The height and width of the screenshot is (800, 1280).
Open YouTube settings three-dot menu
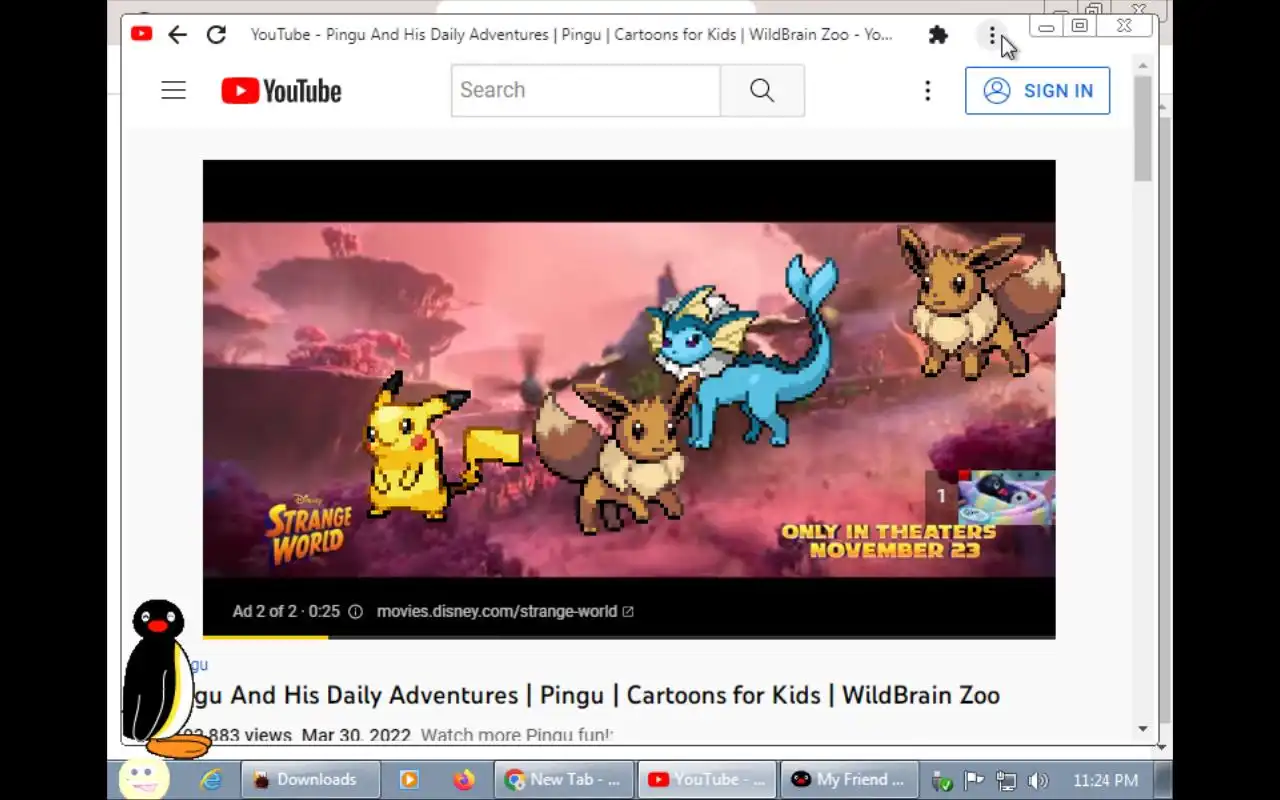927,91
